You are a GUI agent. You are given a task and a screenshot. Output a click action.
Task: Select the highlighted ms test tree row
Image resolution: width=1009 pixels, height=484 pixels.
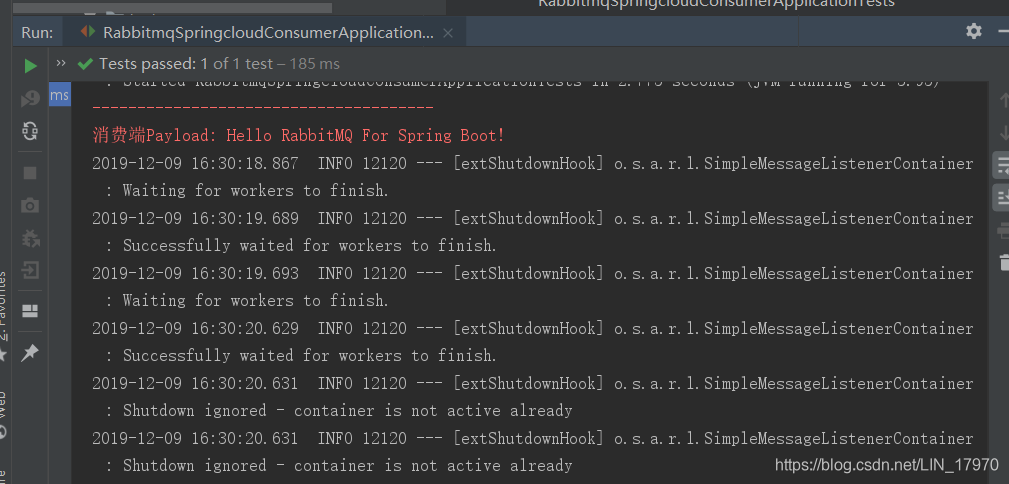click(x=60, y=95)
